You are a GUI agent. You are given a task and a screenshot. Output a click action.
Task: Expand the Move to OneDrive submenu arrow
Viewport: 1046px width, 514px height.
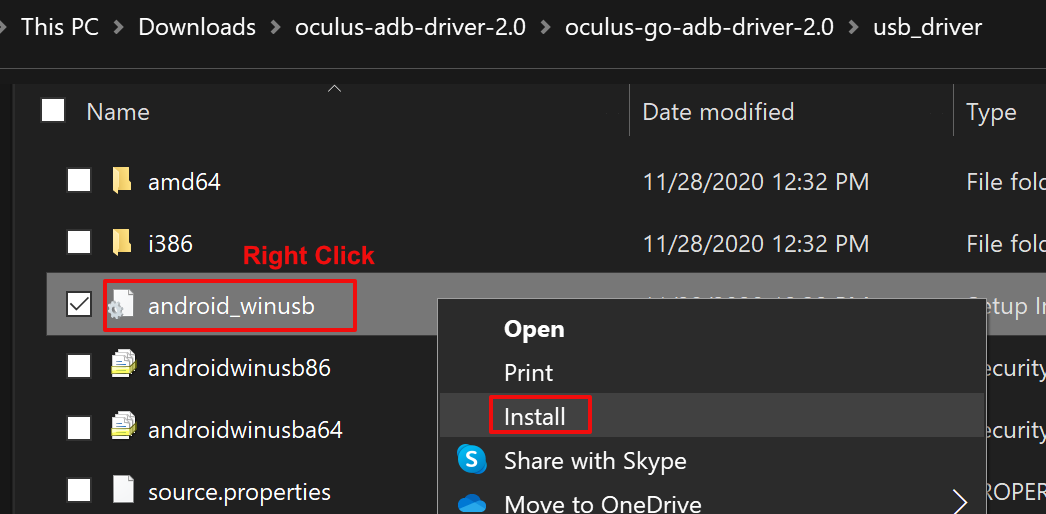click(960, 500)
